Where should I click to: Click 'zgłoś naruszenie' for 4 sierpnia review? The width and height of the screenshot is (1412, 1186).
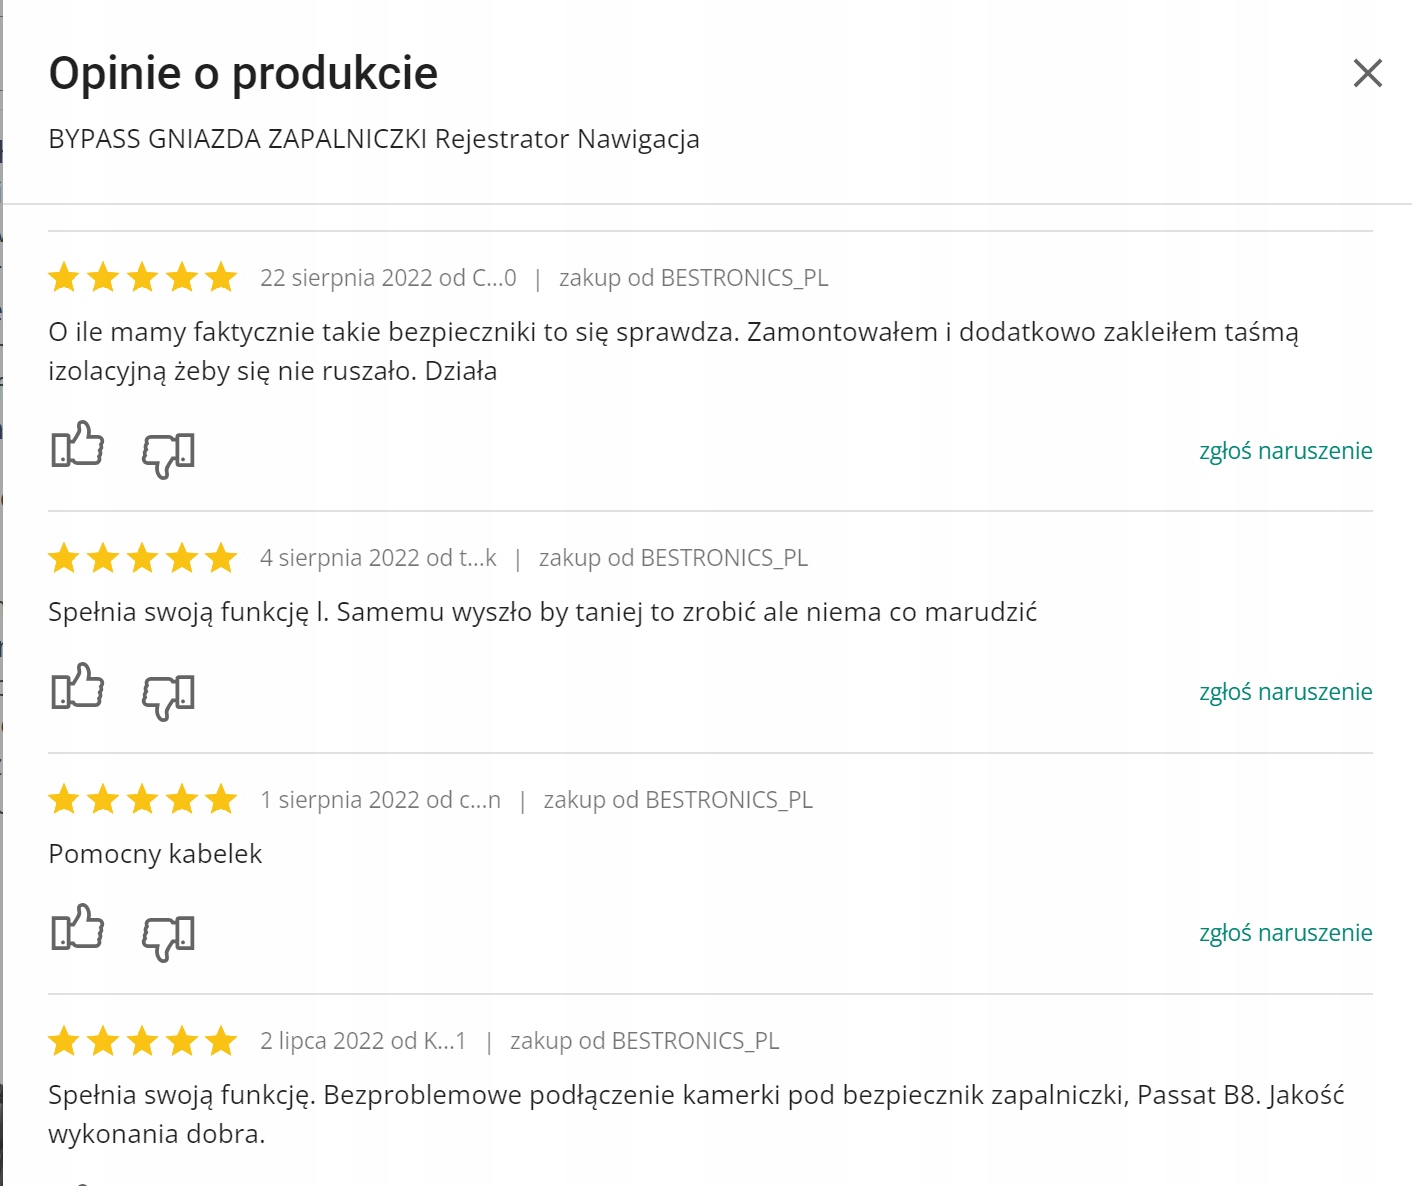(1285, 692)
